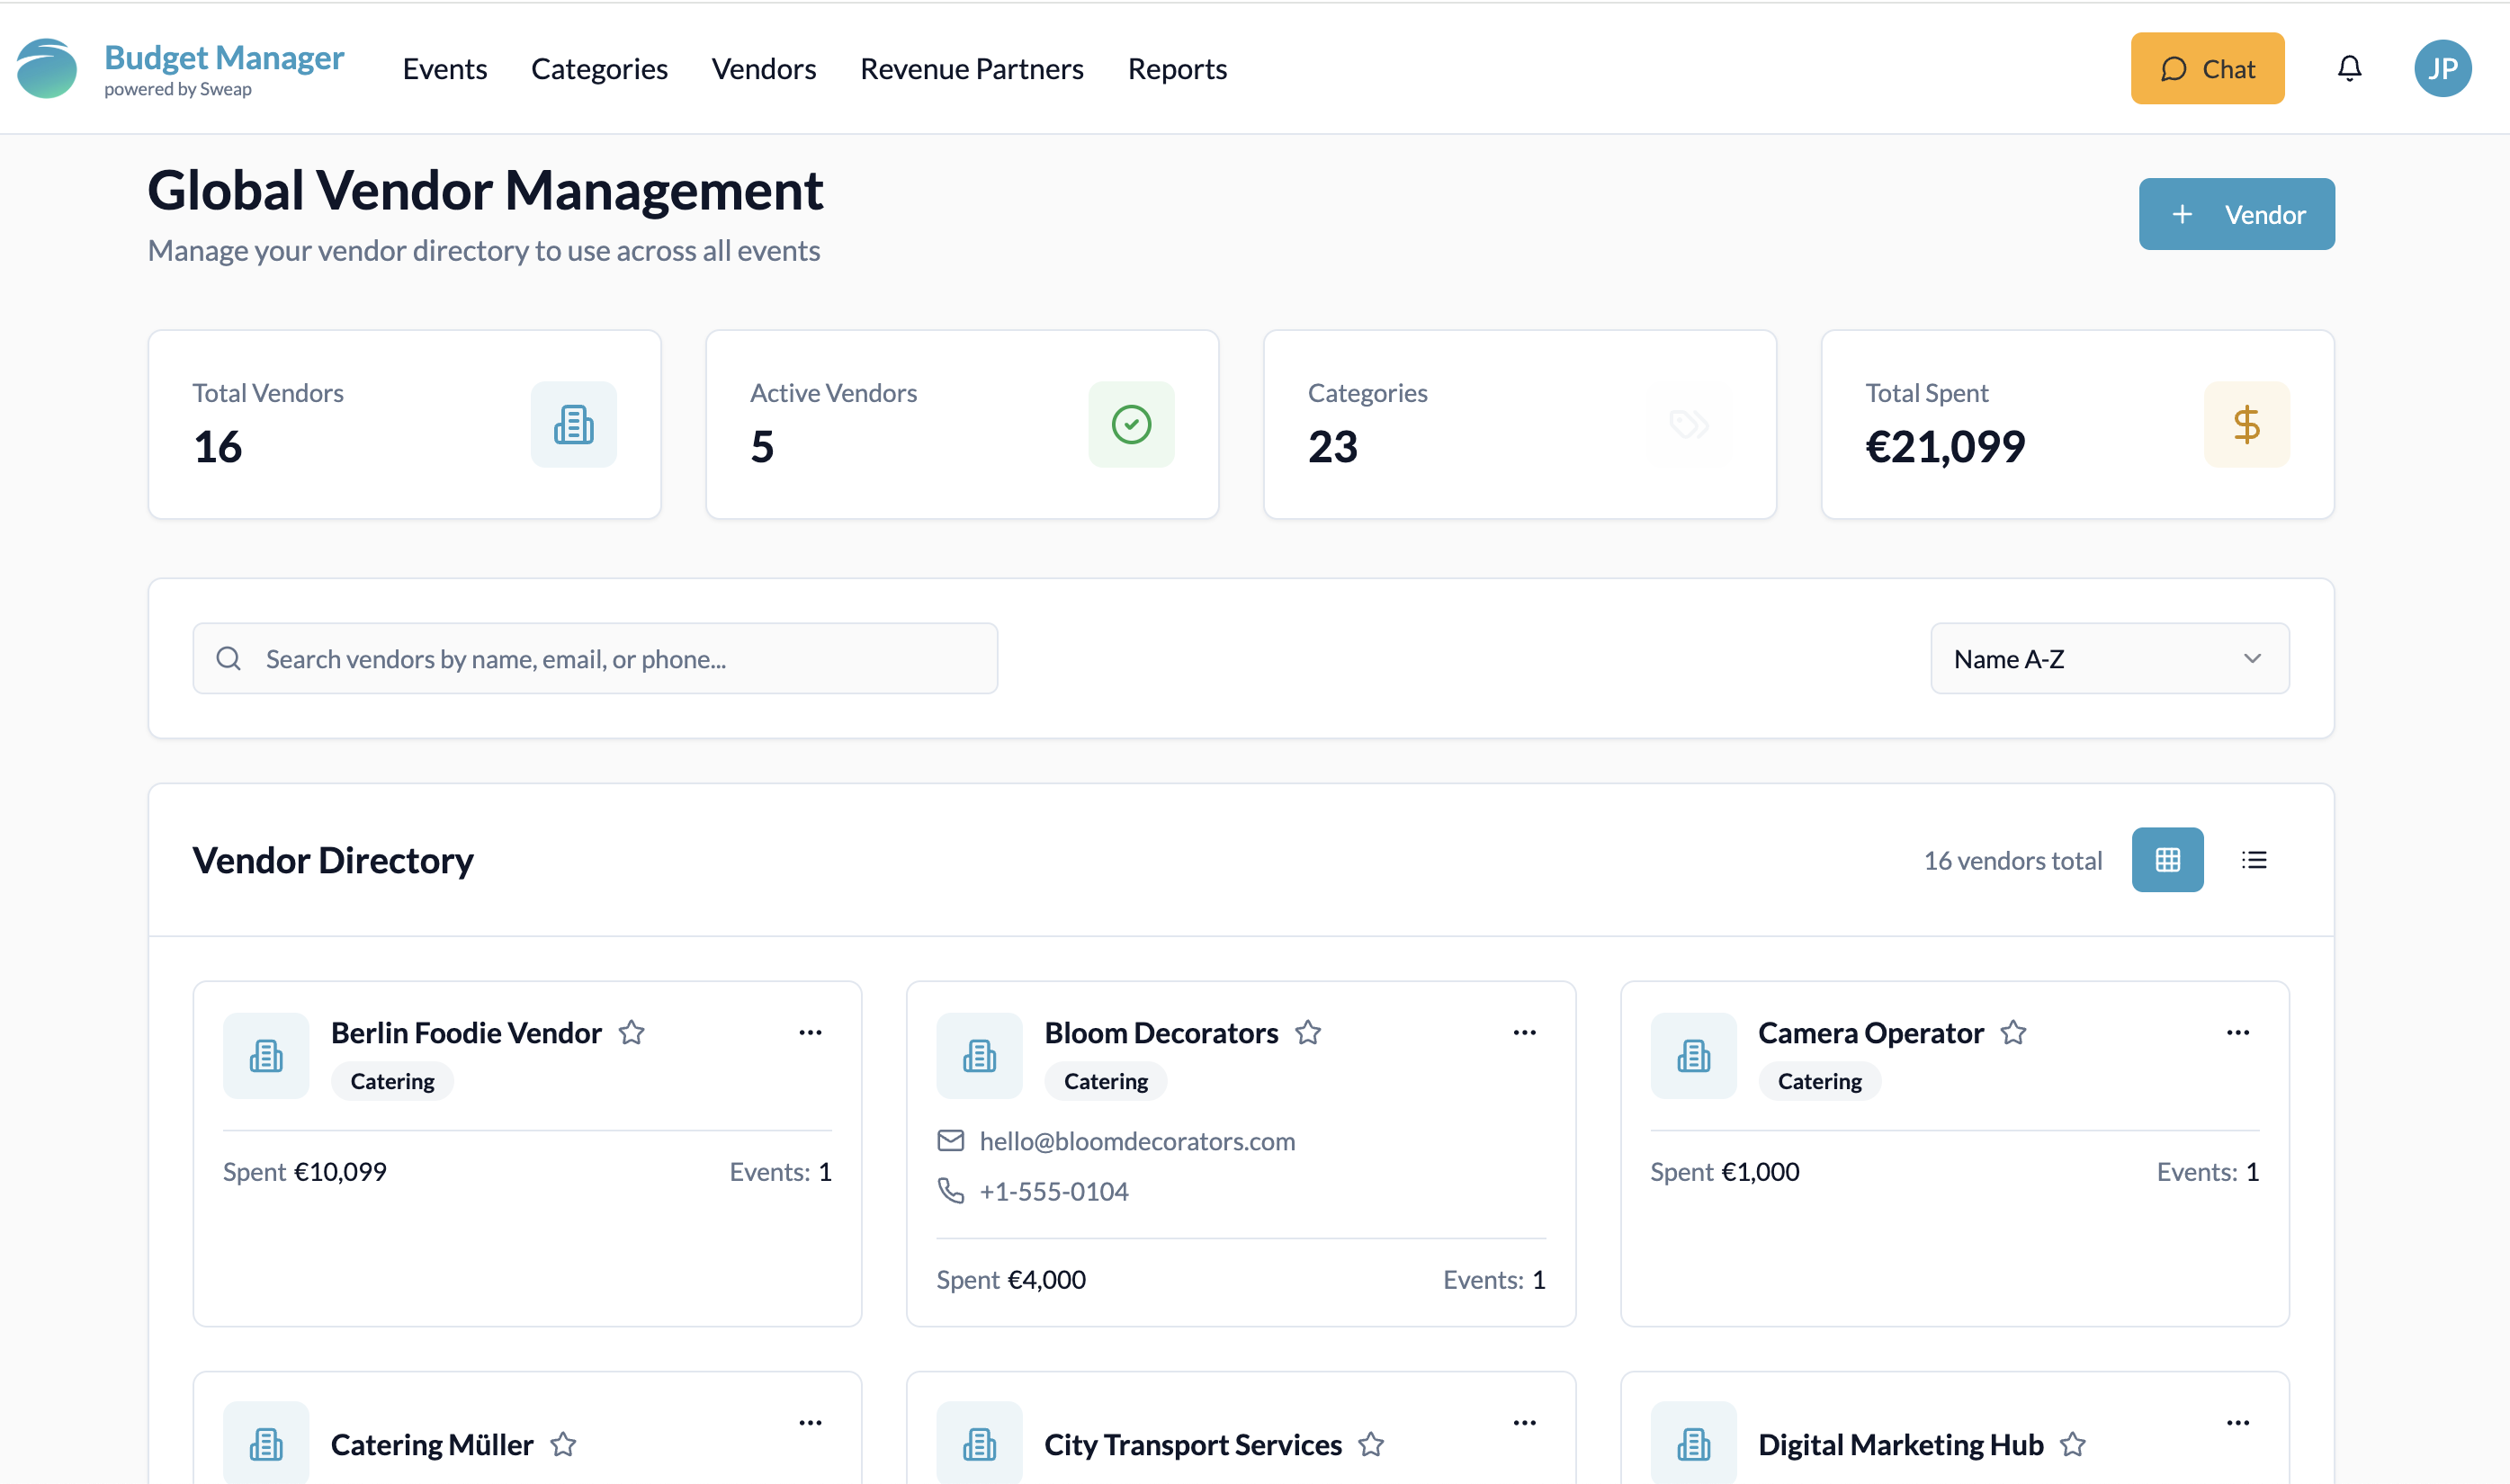Click the Vendor button to add a vendor
2510x1484 pixels.
2236,213
